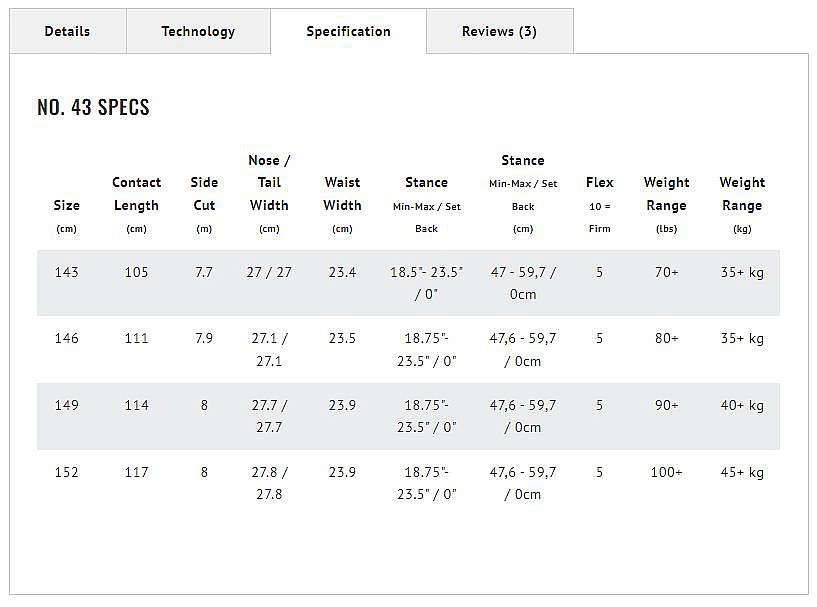
Task: Click the NO. 43 SPECS heading
Action: point(93,107)
